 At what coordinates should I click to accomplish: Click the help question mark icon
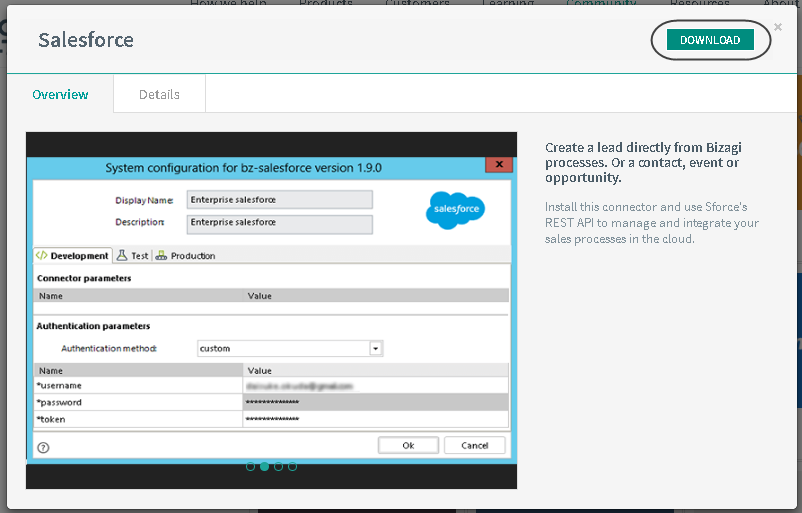[43, 448]
